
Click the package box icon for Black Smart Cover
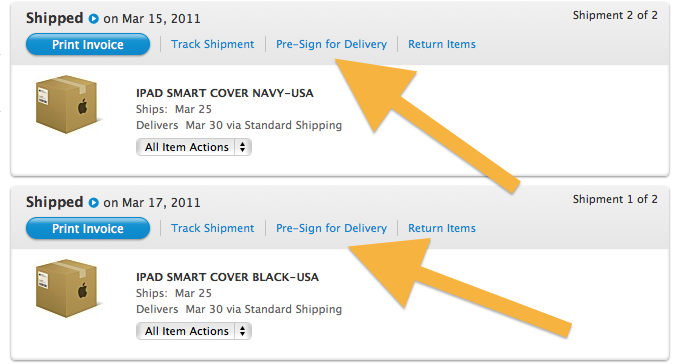click(67, 288)
